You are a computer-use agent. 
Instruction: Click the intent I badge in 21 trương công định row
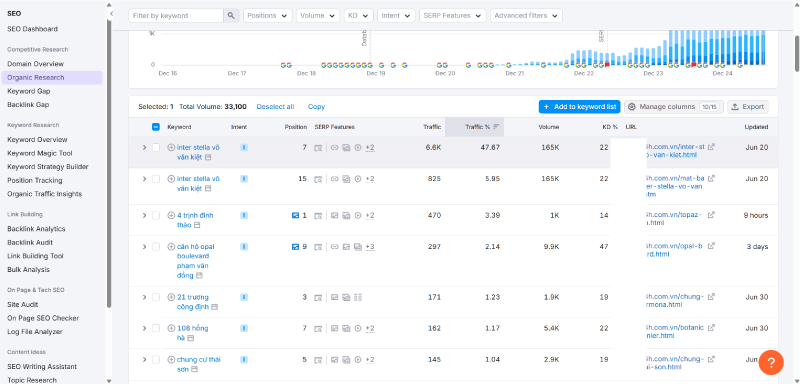[x=244, y=297]
